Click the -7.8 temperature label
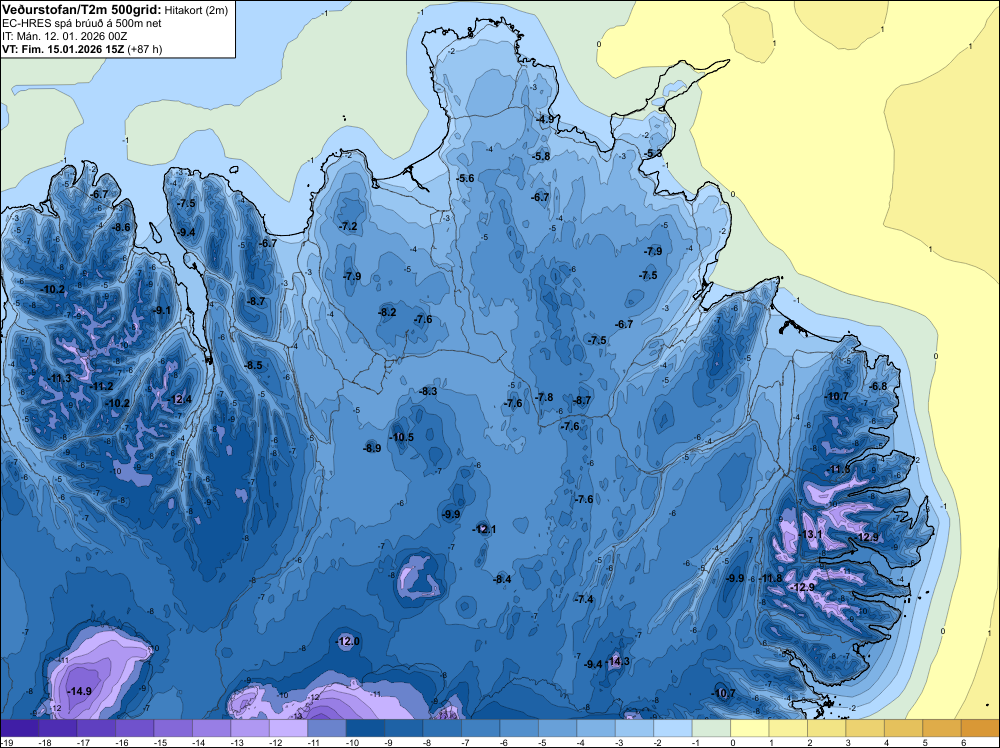The image size is (1000, 748). [x=544, y=397]
